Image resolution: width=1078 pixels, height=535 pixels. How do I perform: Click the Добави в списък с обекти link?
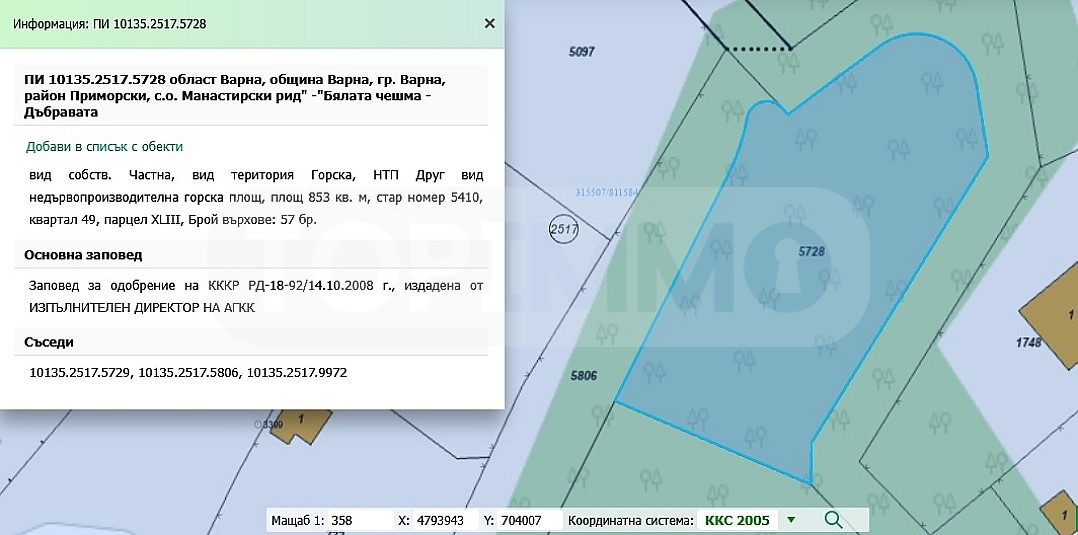[x=104, y=146]
